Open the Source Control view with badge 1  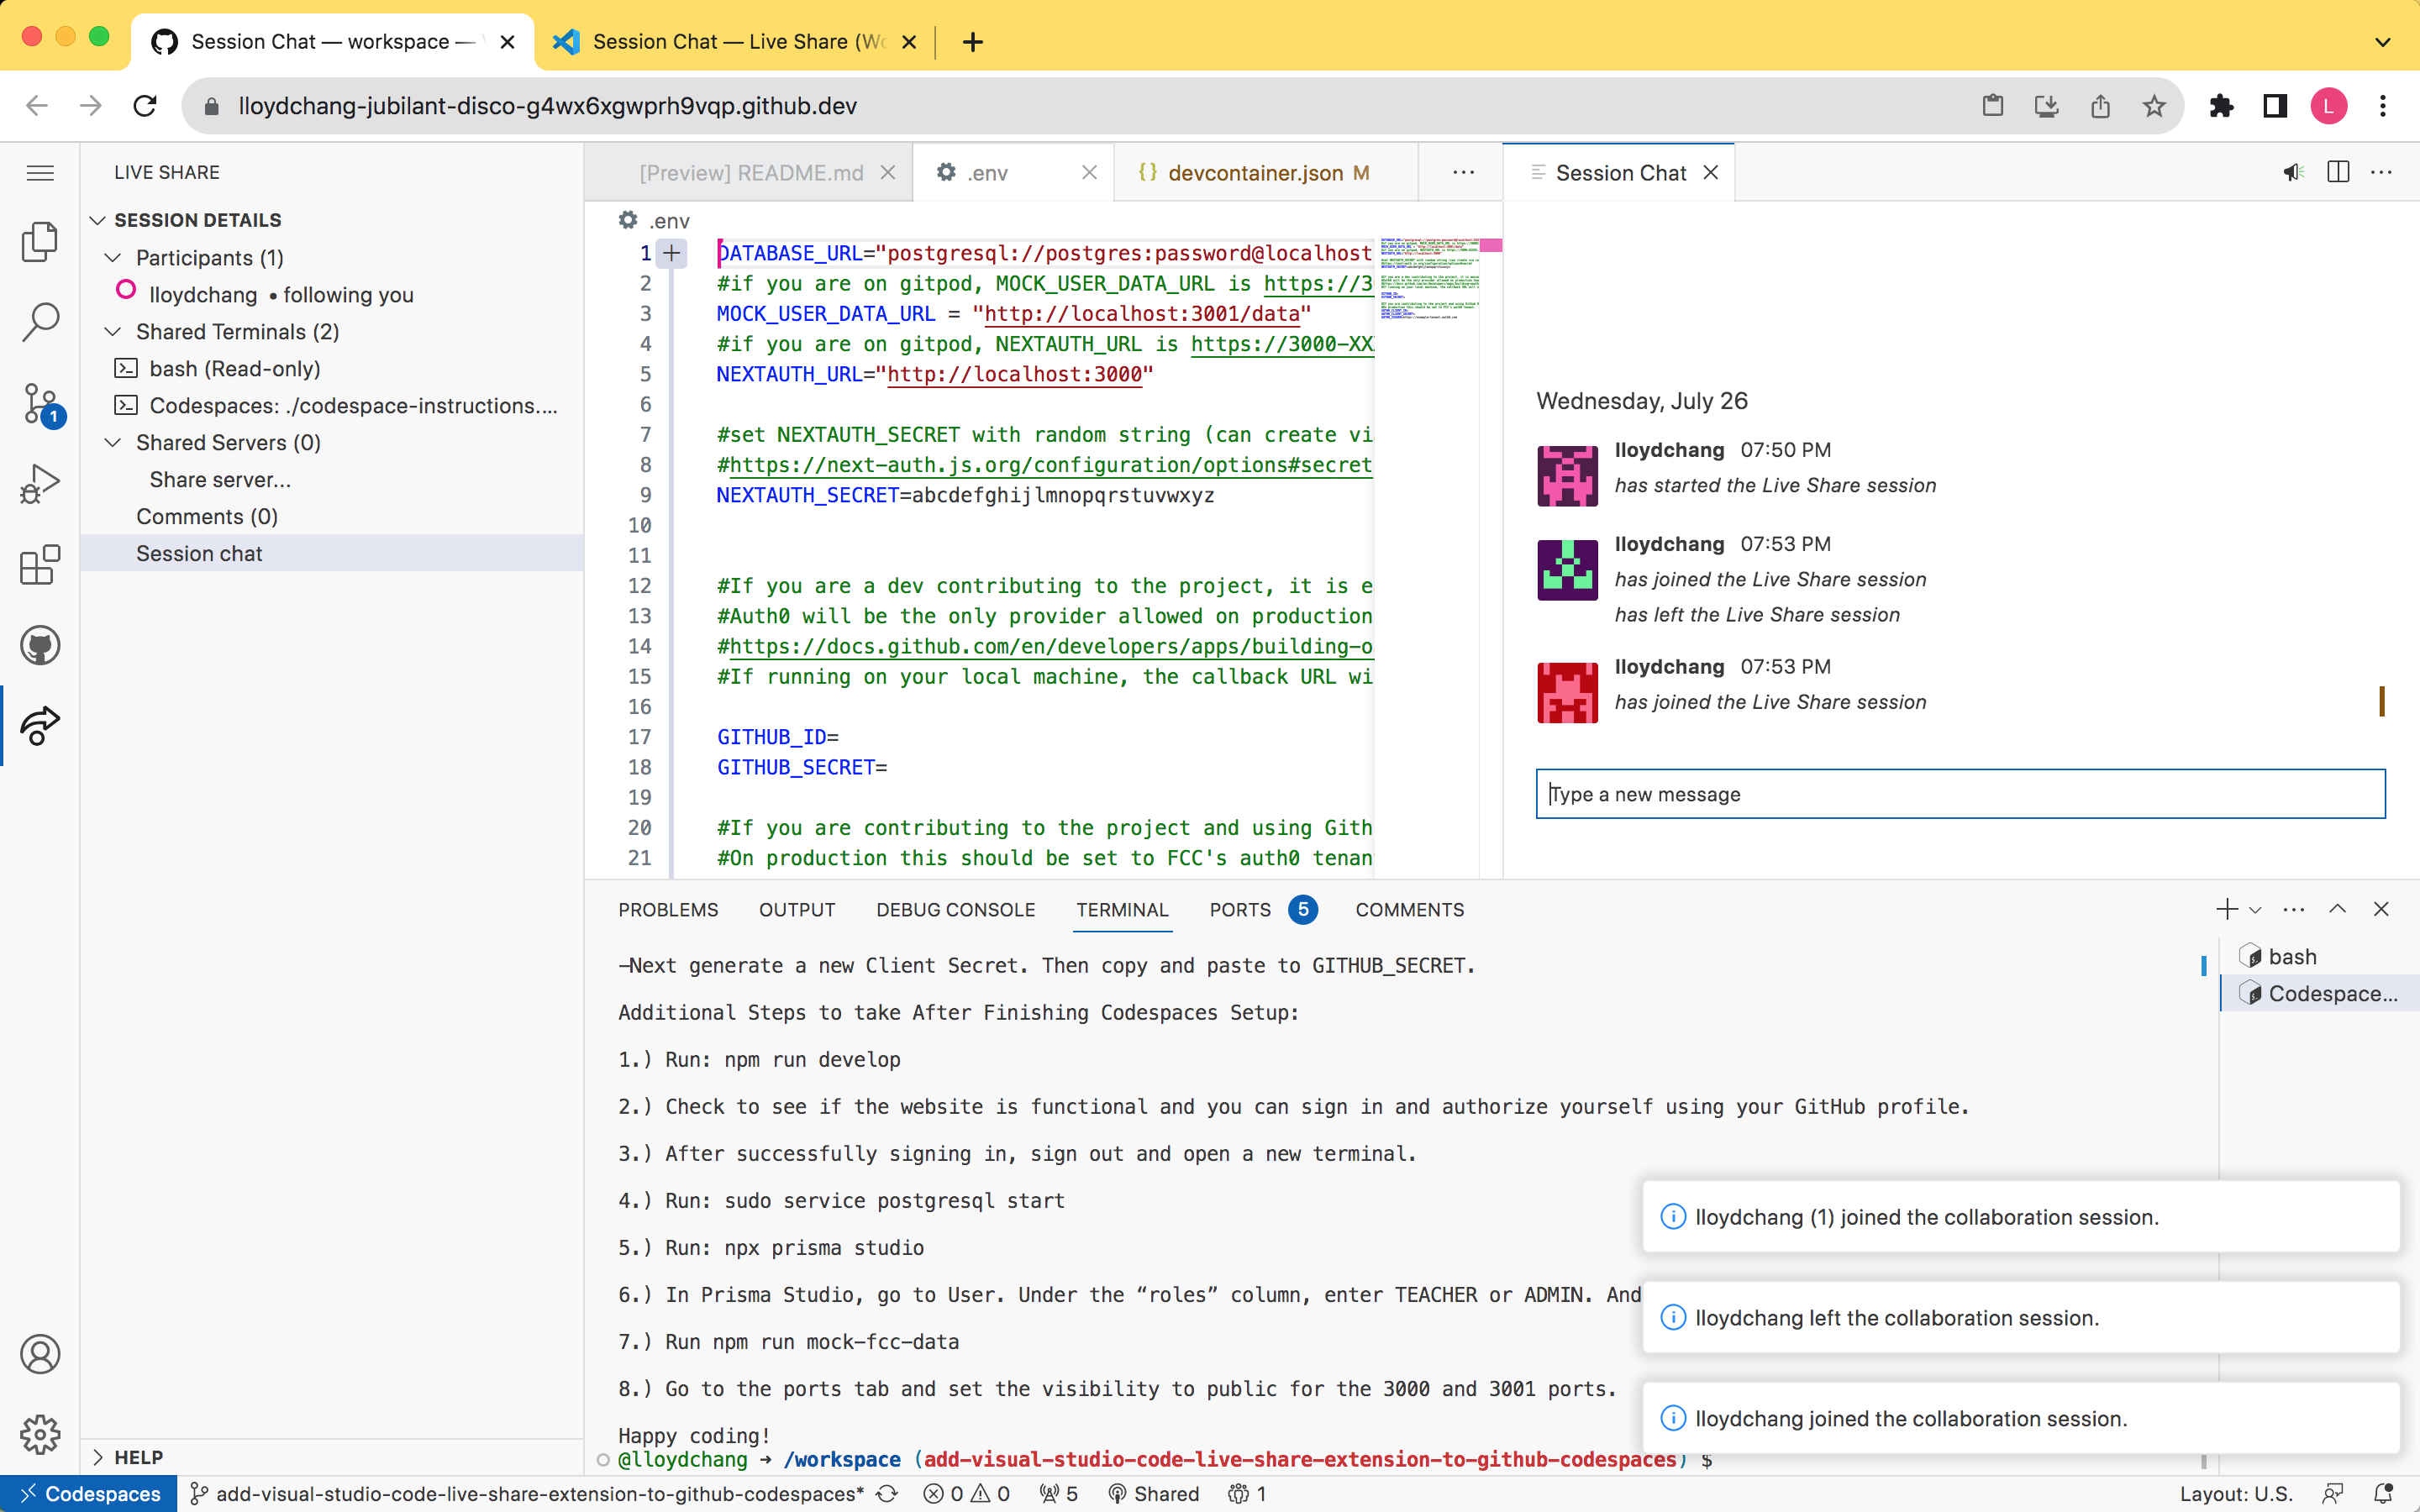click(40, 404)
